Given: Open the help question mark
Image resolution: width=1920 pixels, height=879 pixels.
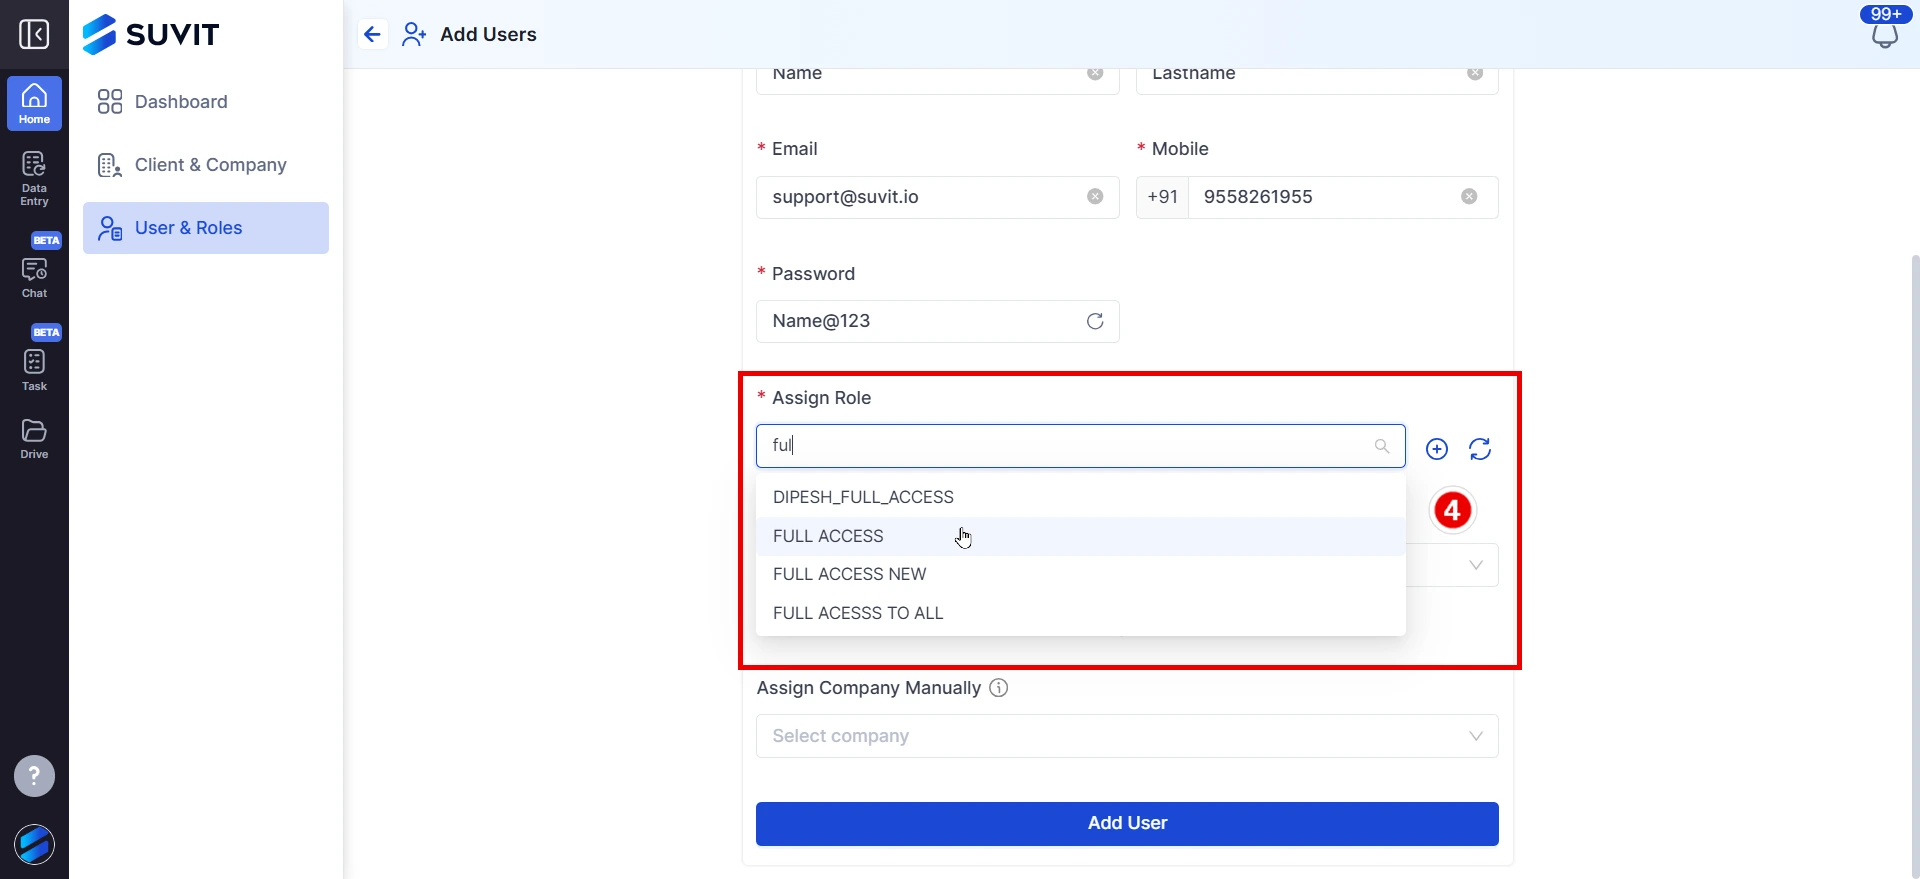Looking at the screenshot, I should [x=34, y=776].
